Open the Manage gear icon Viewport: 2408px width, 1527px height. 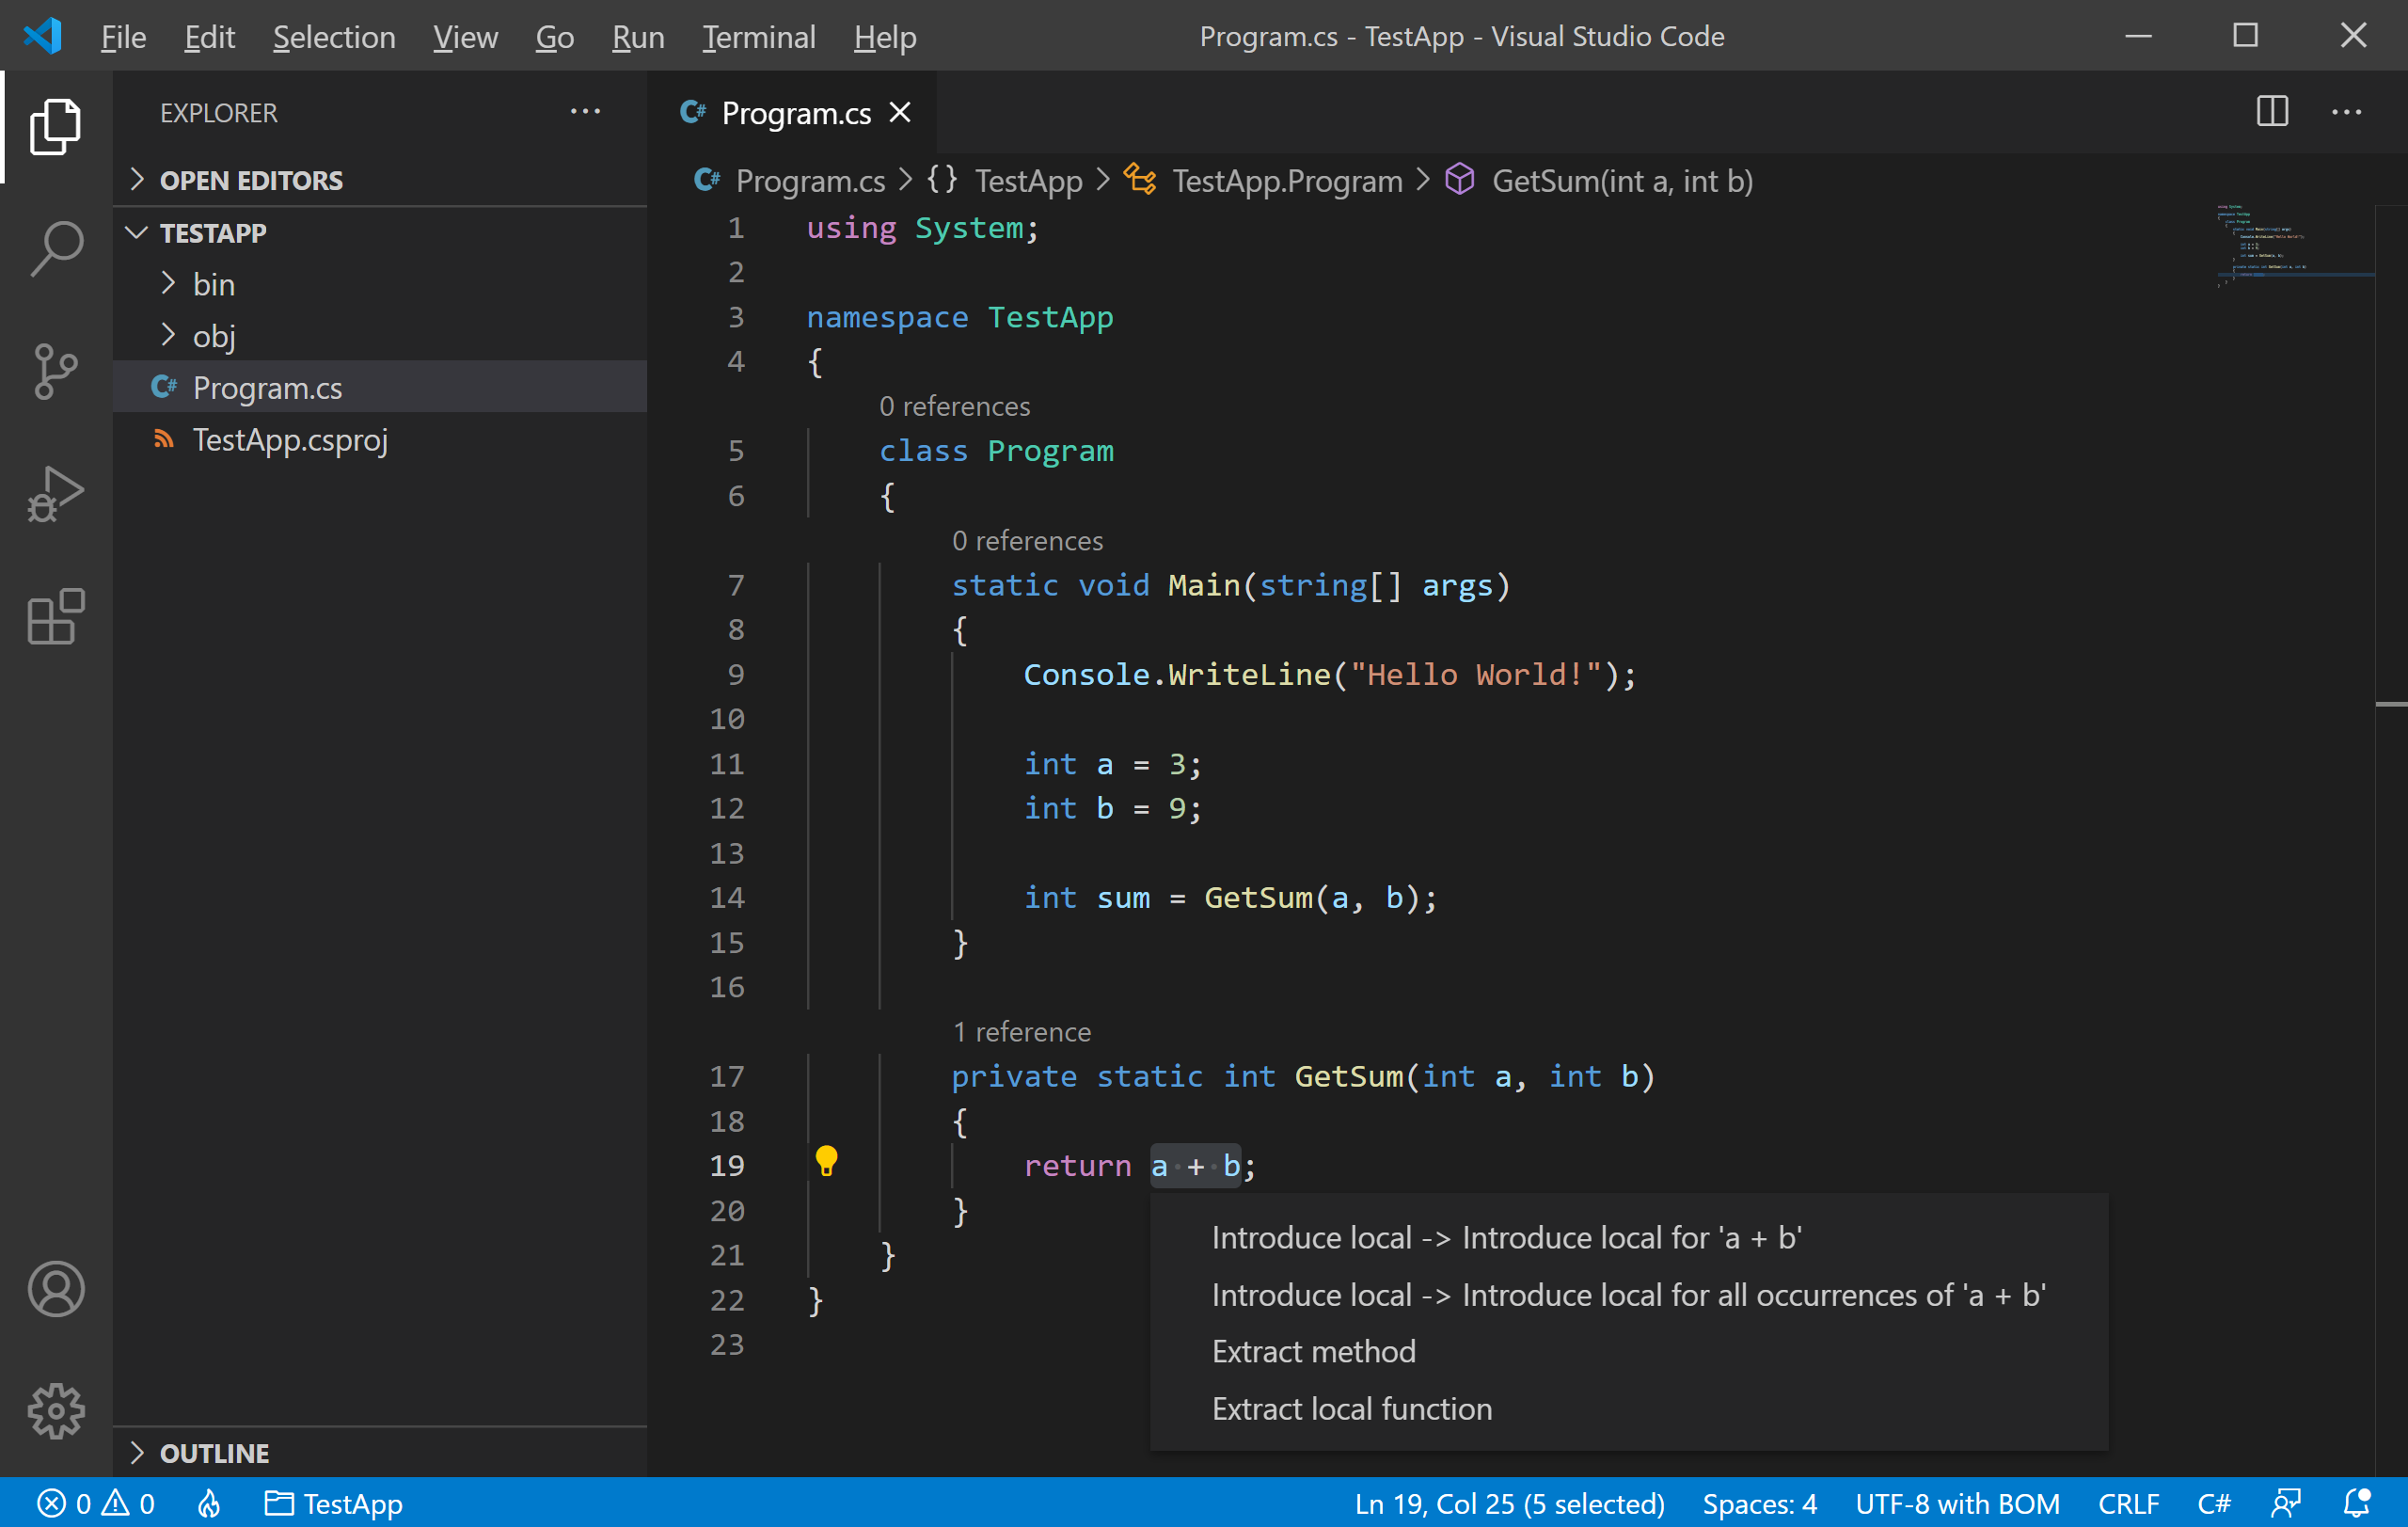coord(56,1411)
